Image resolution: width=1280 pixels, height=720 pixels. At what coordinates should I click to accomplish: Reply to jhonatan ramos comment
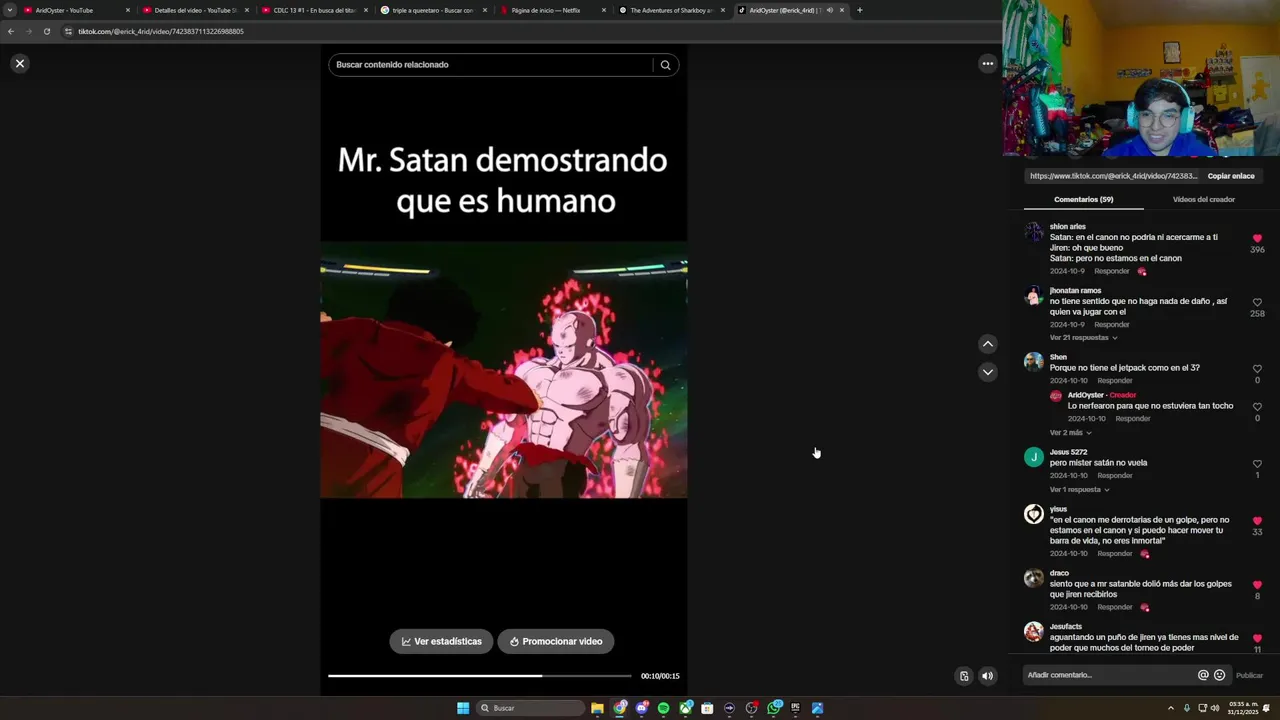[x=1111, y=325]
